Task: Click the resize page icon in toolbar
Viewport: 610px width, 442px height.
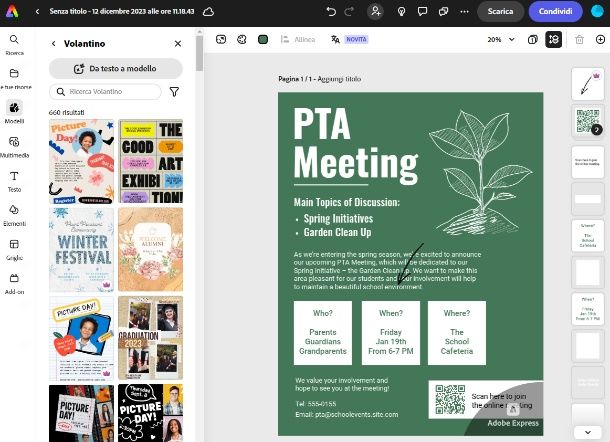Action: [x=221, y=39]
